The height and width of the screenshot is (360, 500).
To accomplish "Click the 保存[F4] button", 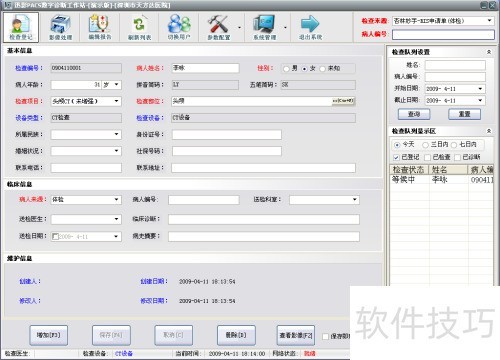I will point(111,335).
